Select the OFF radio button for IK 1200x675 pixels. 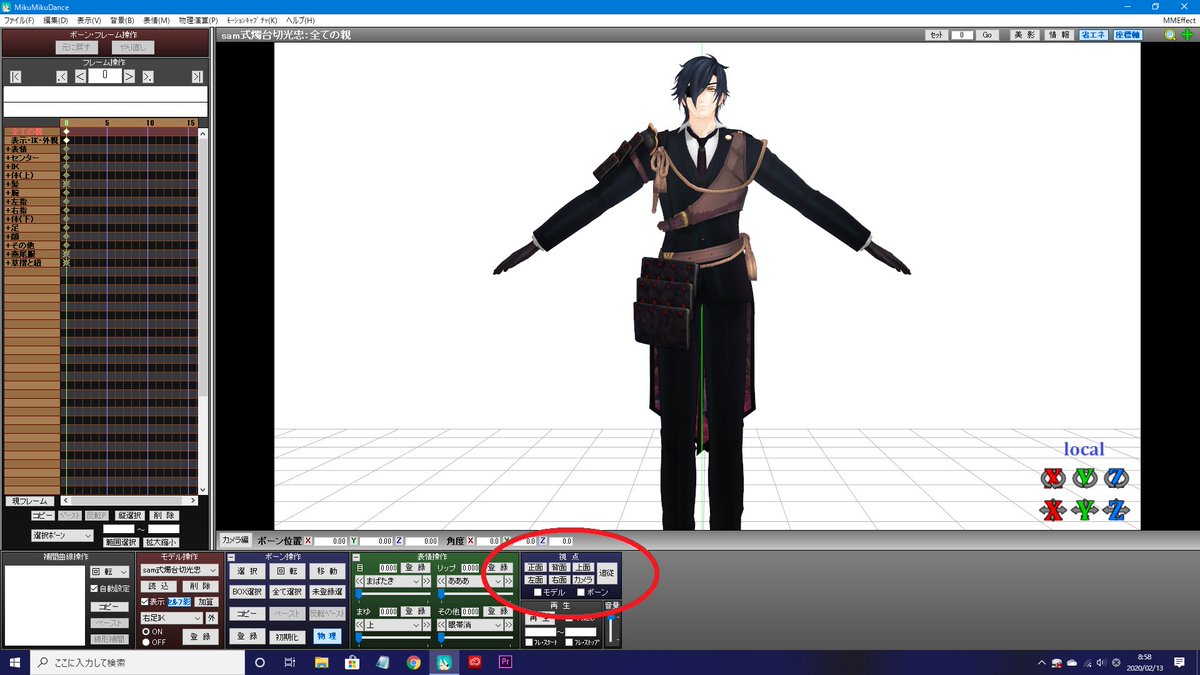click(x=145, y=641)
